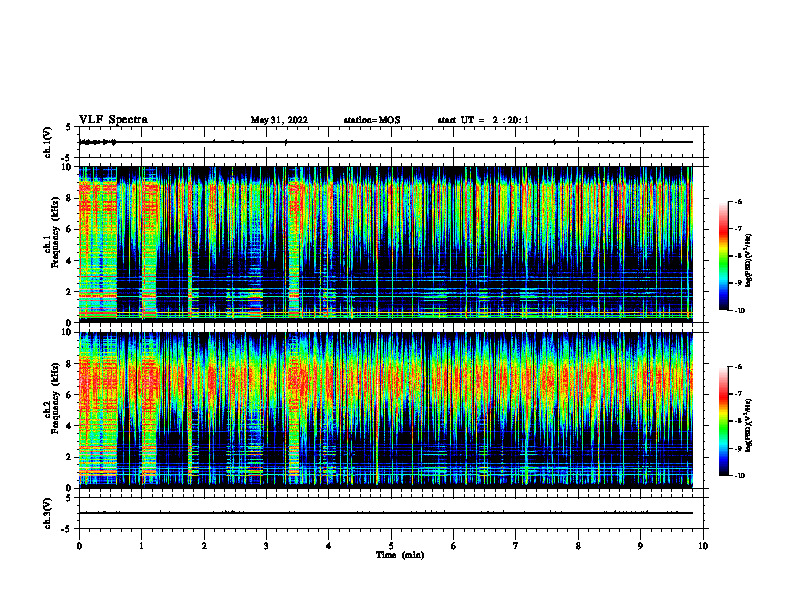Click time axis tick label "1"
792x612 pixels.
click(141, 546)
